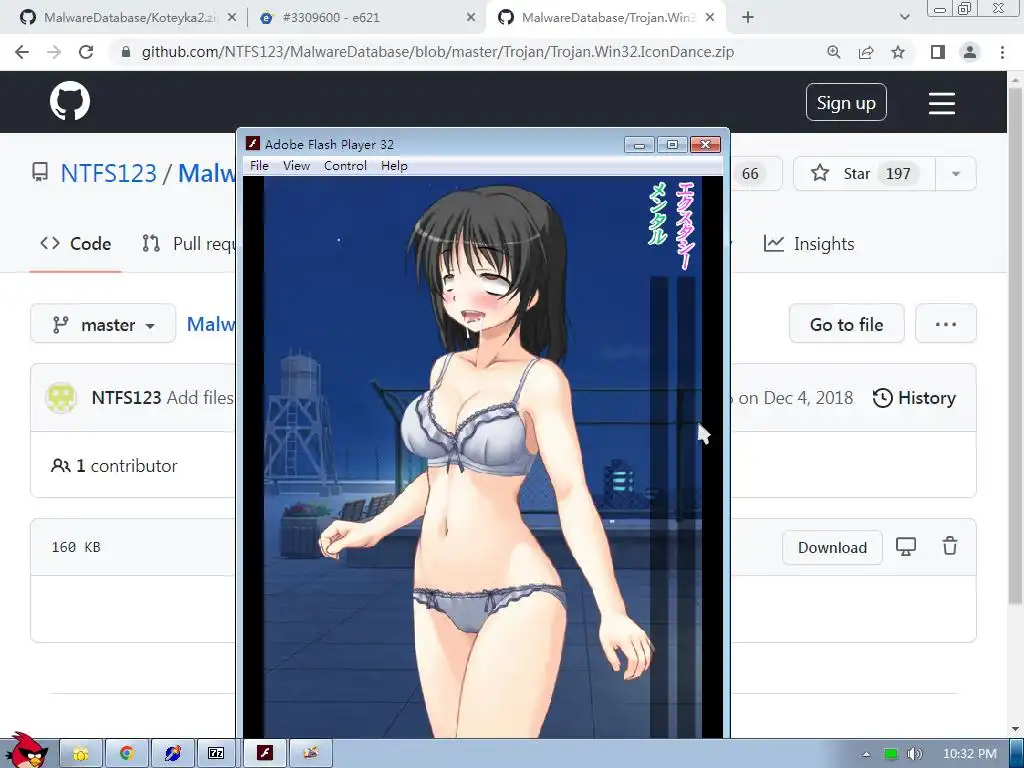Click the Angry Birds start button

coord(25,750)
